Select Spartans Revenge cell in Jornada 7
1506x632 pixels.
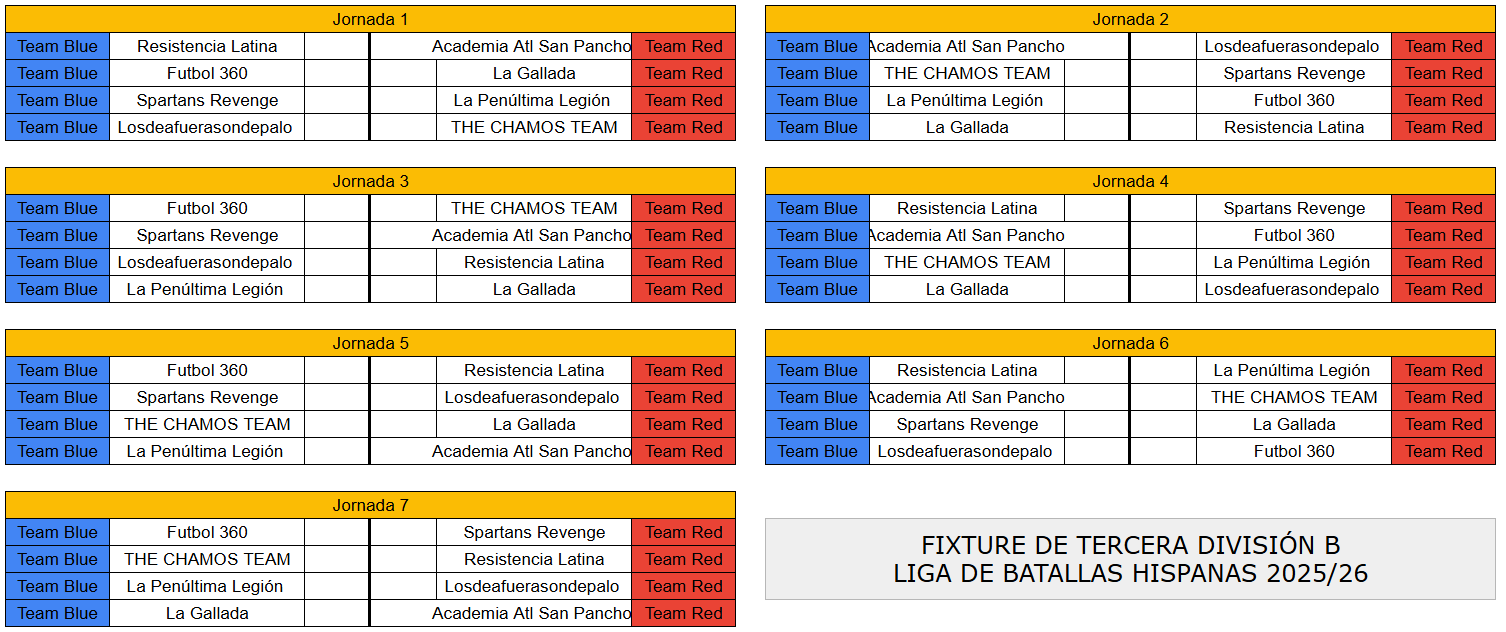point(534,532)
